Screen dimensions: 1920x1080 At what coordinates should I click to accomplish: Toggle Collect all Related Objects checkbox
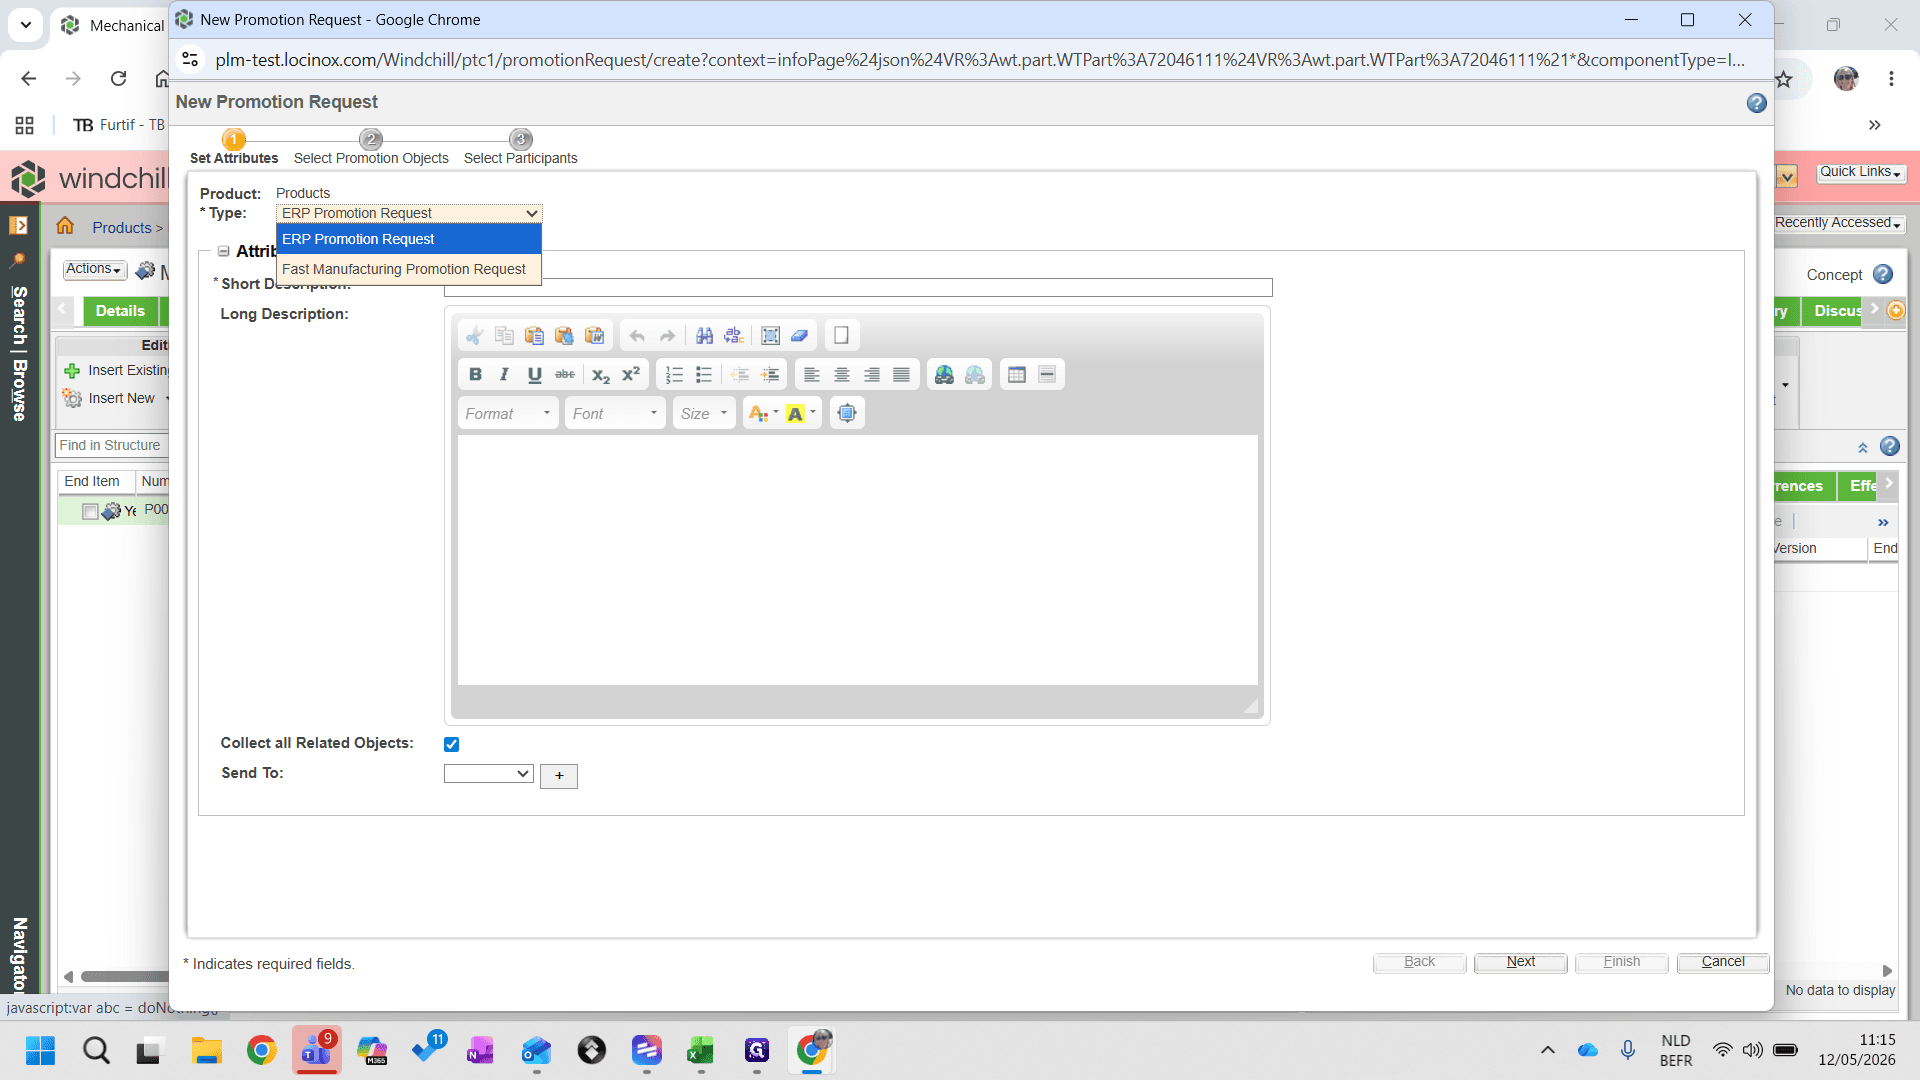coord(451,744)
